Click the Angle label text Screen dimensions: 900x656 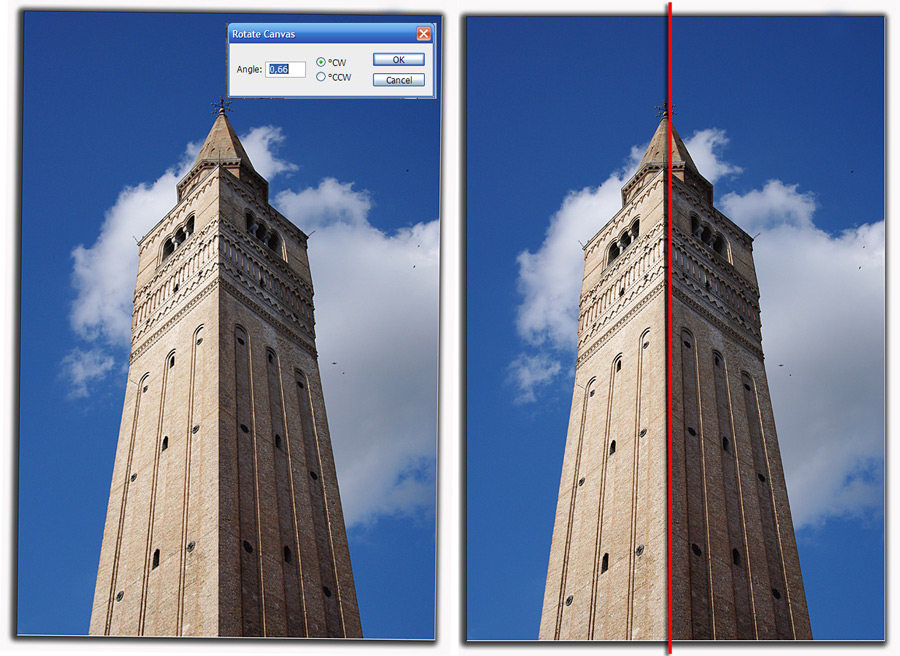click(x=248, y=70)
